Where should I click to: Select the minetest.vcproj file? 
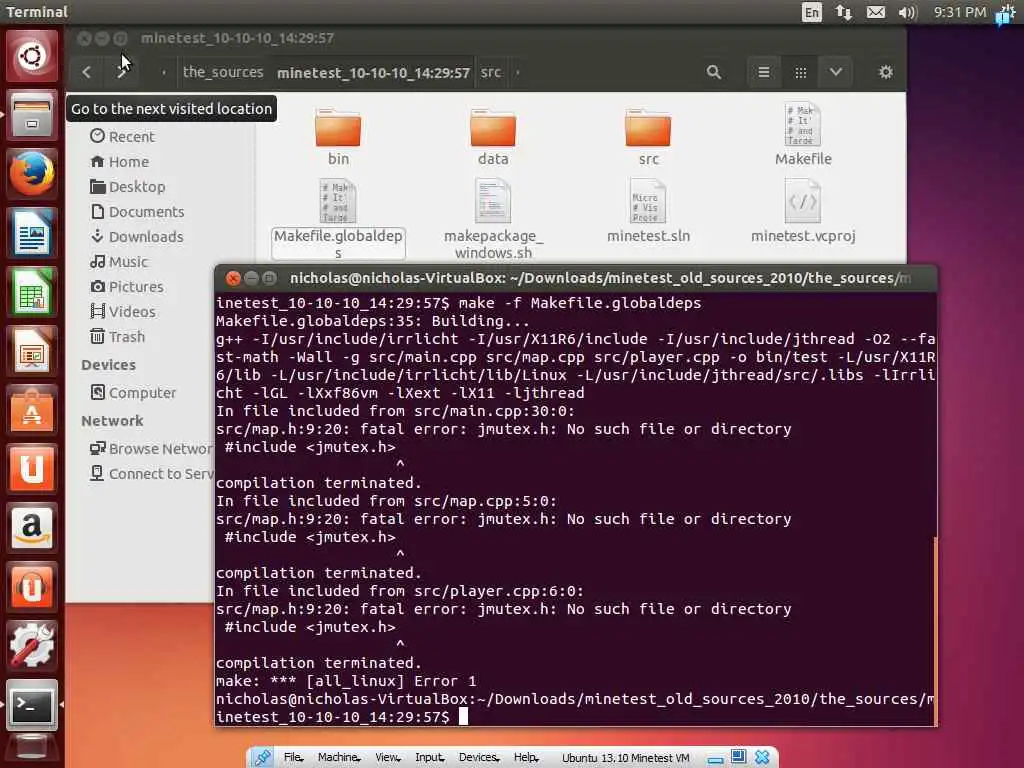[803, 211]
